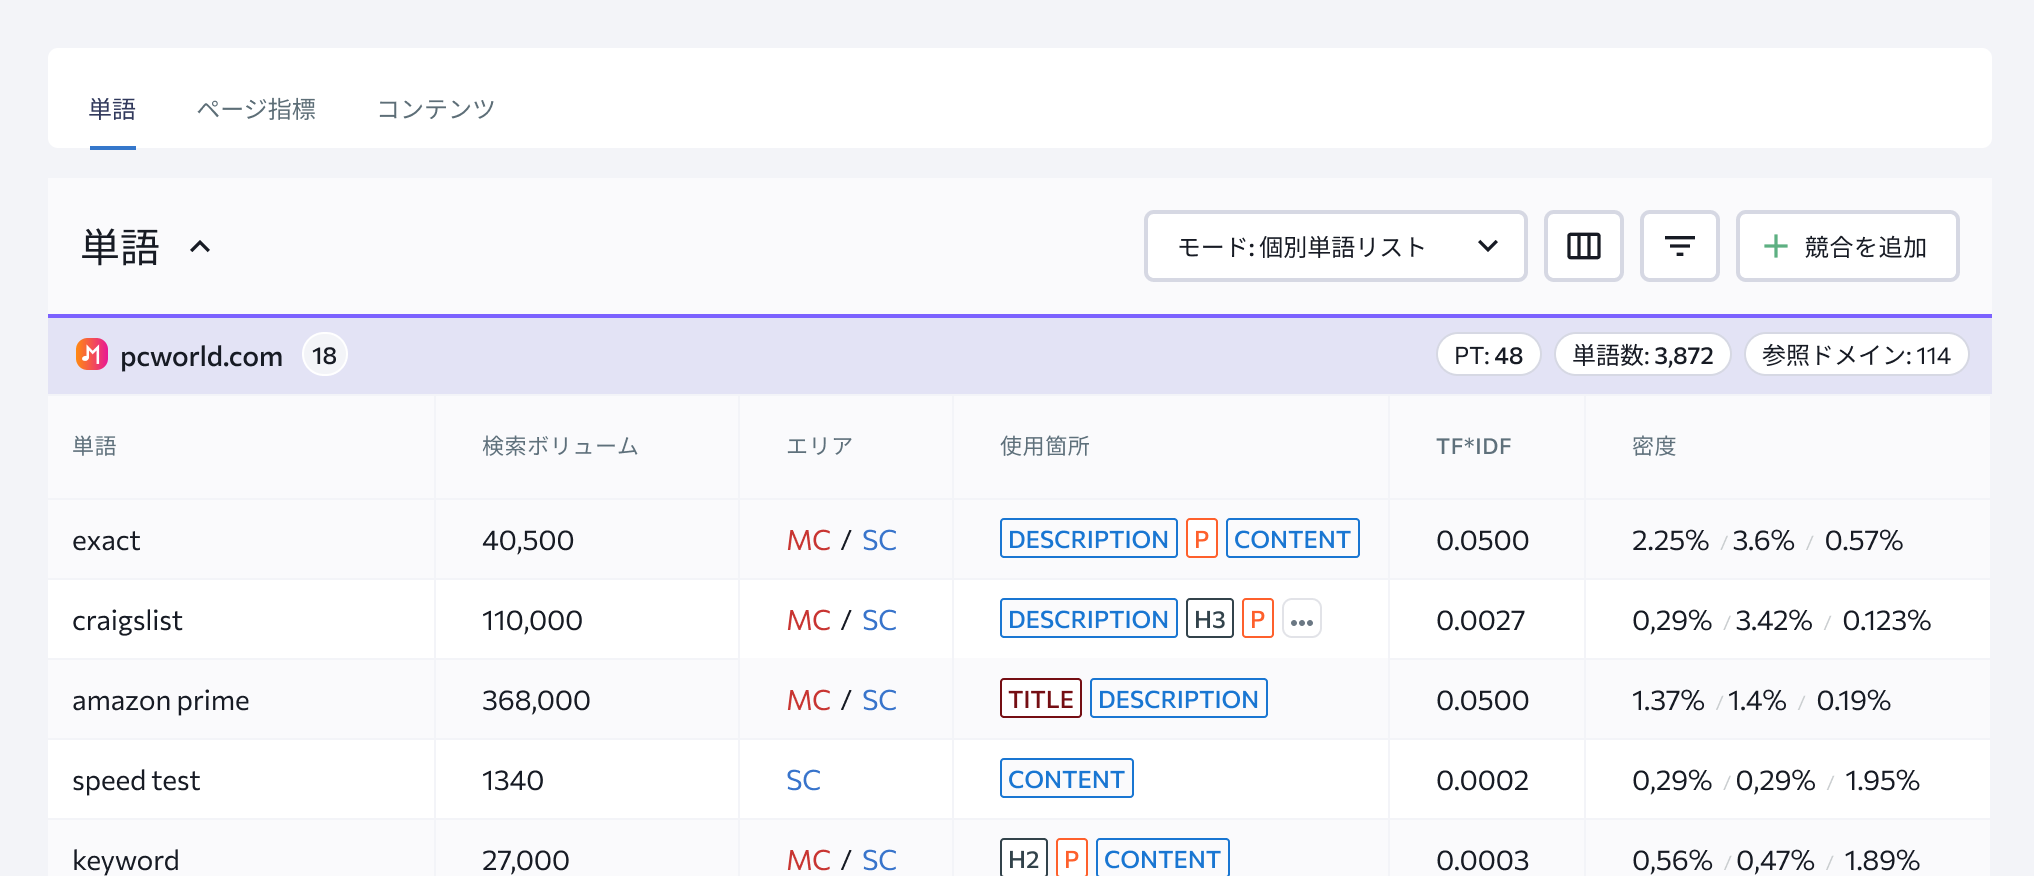The image size is (2034, 876).
Task: Select the word exact
Action: point(106,540)
